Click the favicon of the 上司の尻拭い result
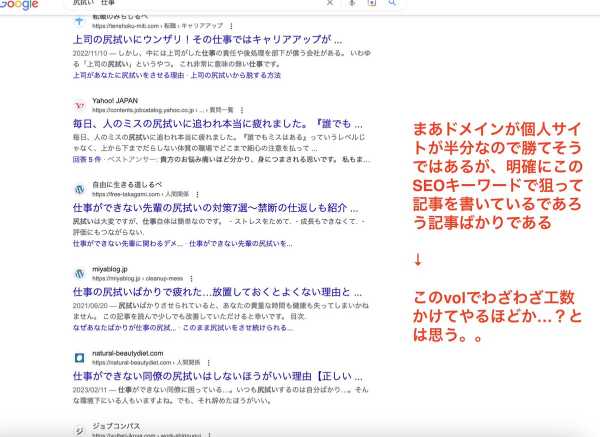 79,21
